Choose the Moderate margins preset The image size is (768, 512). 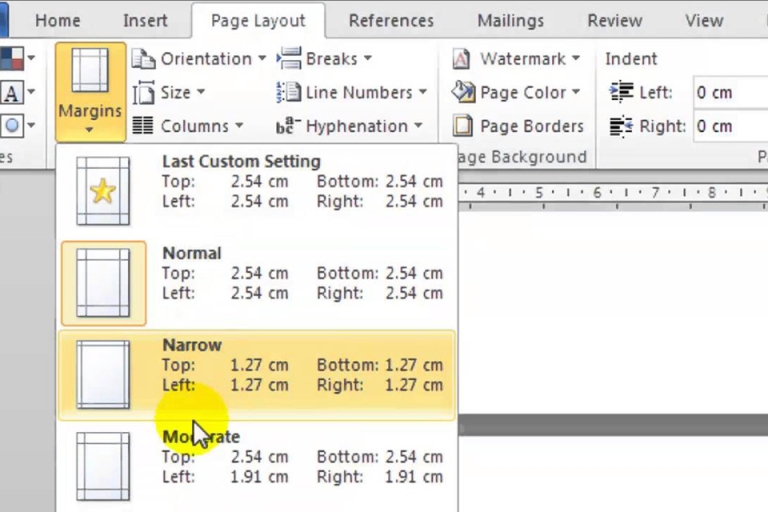tap(257, 466)
